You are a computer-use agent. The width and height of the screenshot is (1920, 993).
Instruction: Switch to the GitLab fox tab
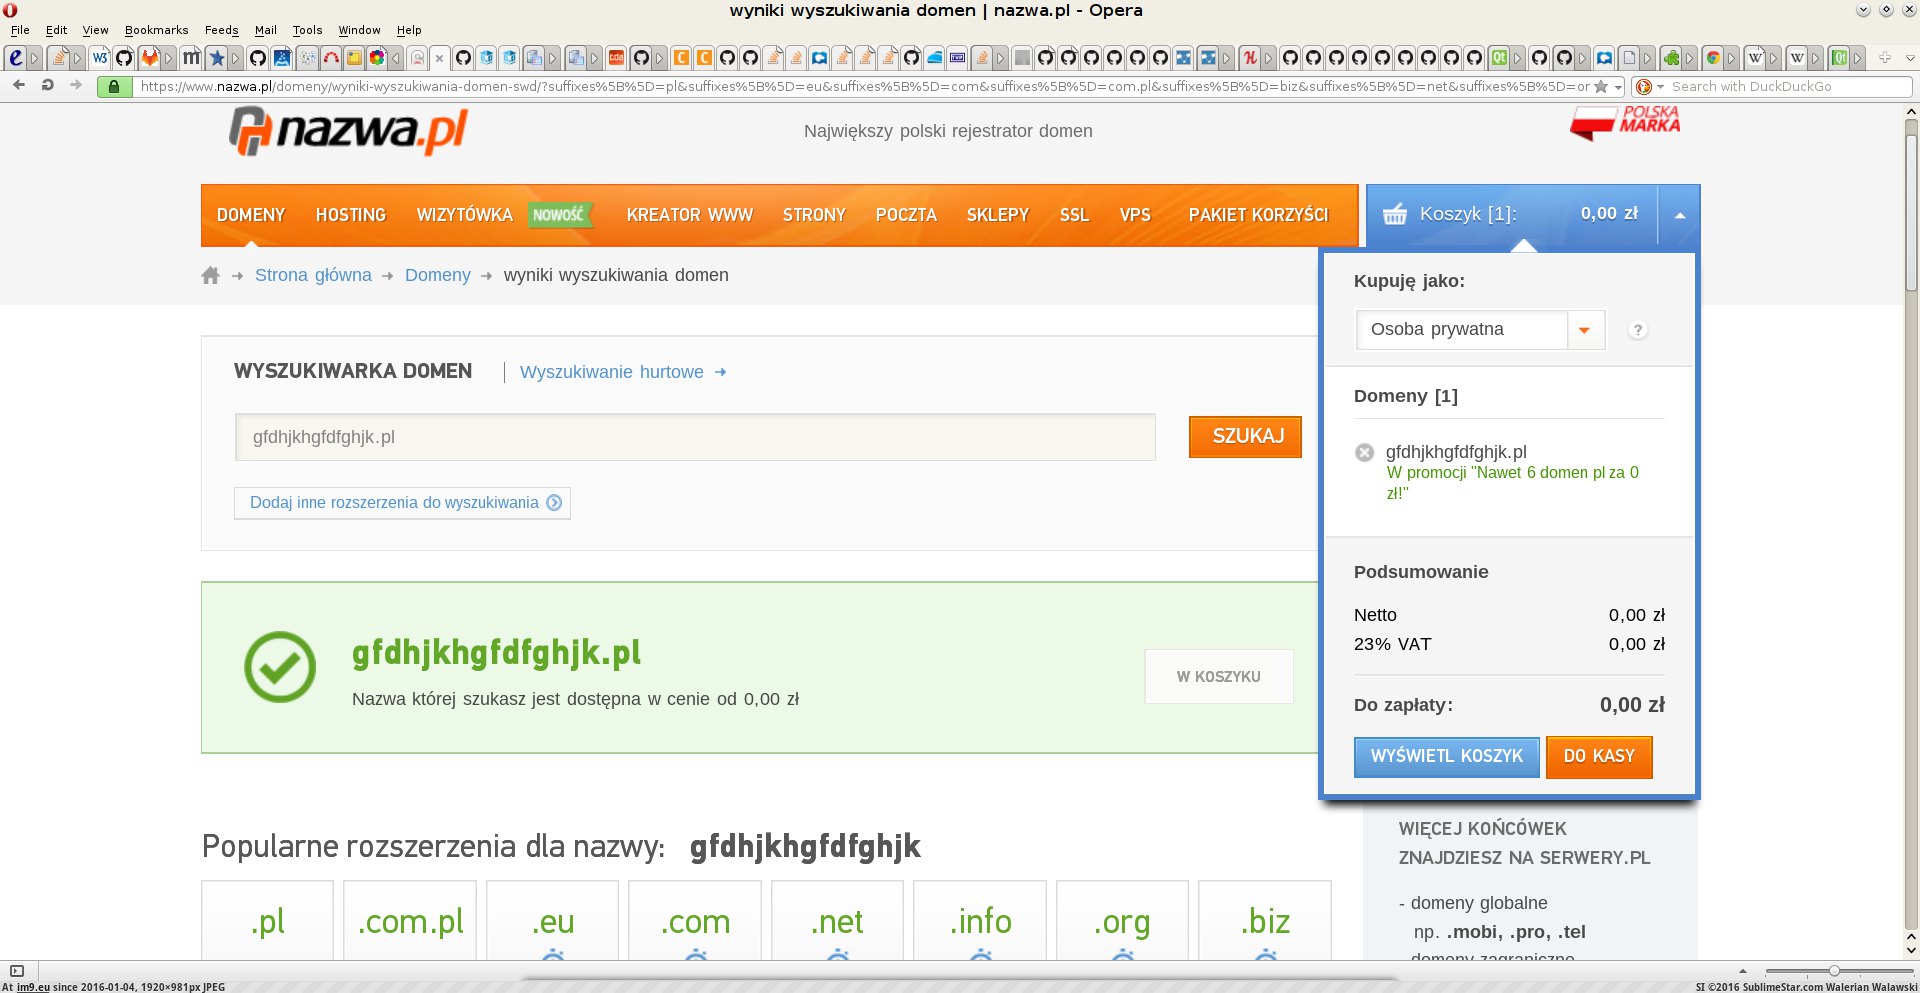(149, 58)
